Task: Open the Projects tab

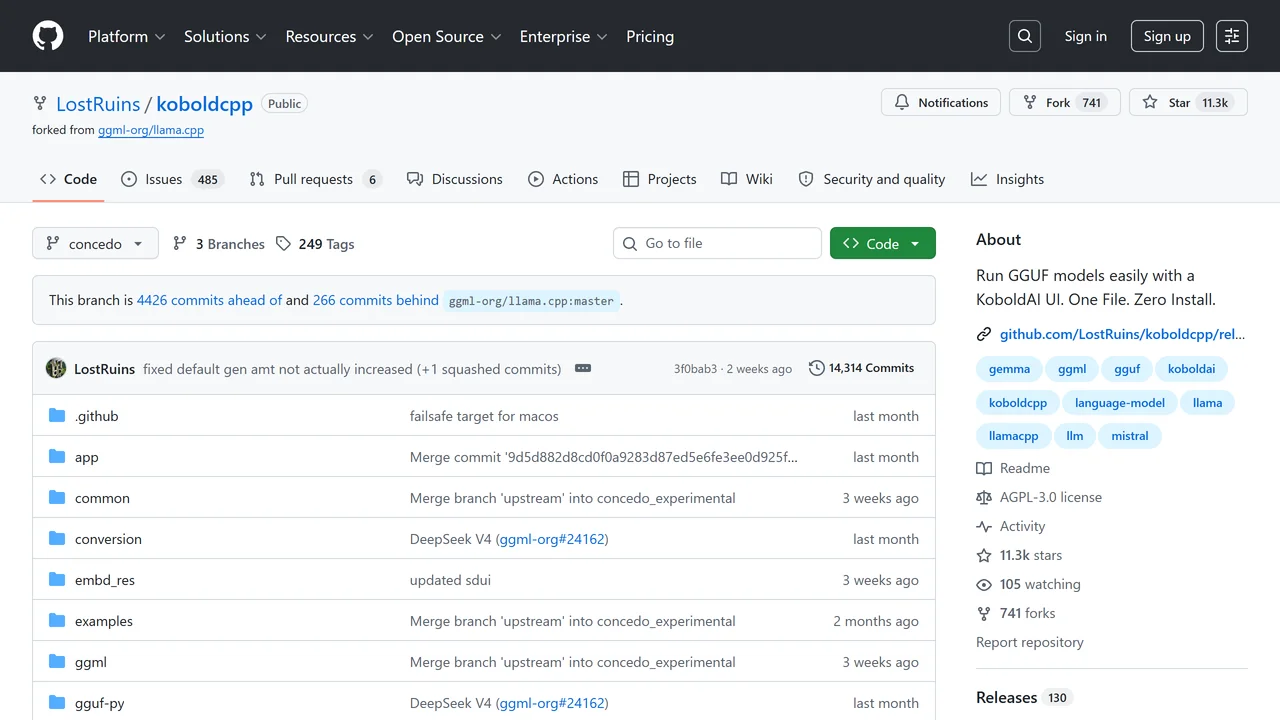Action: tap(659, 179)
